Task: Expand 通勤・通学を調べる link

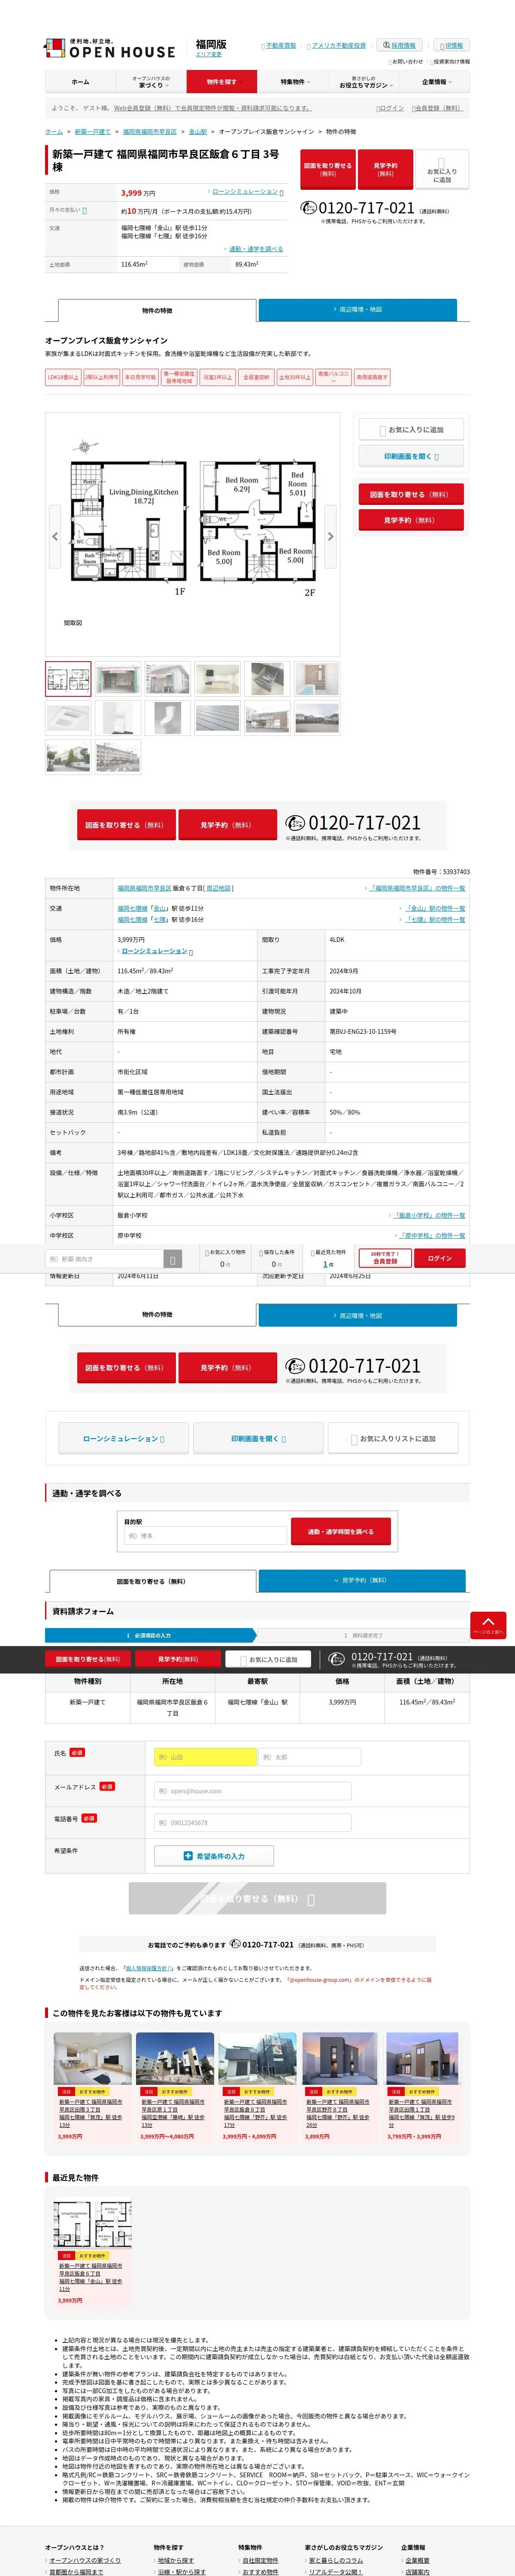Action: pos(256,249)
